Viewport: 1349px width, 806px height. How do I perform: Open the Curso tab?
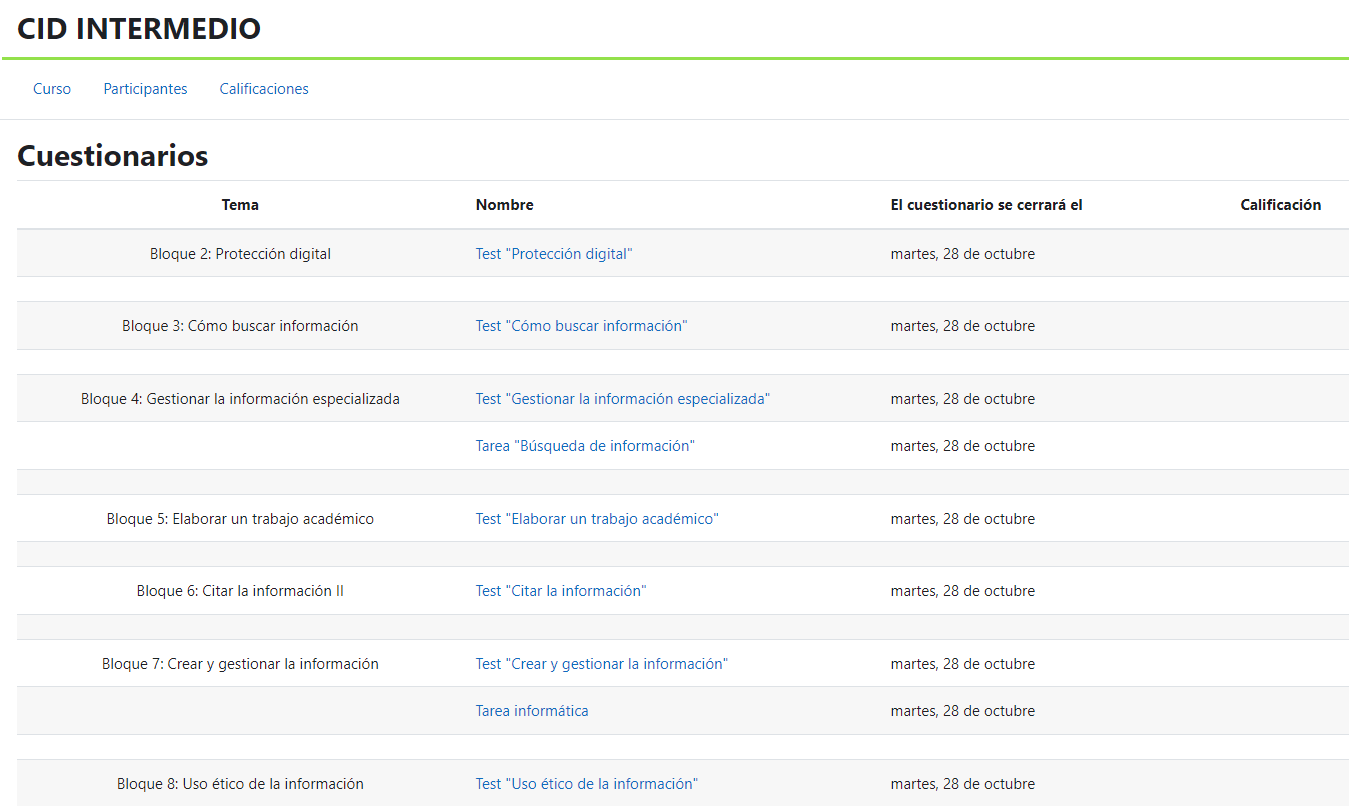click(x=52, y=89)
